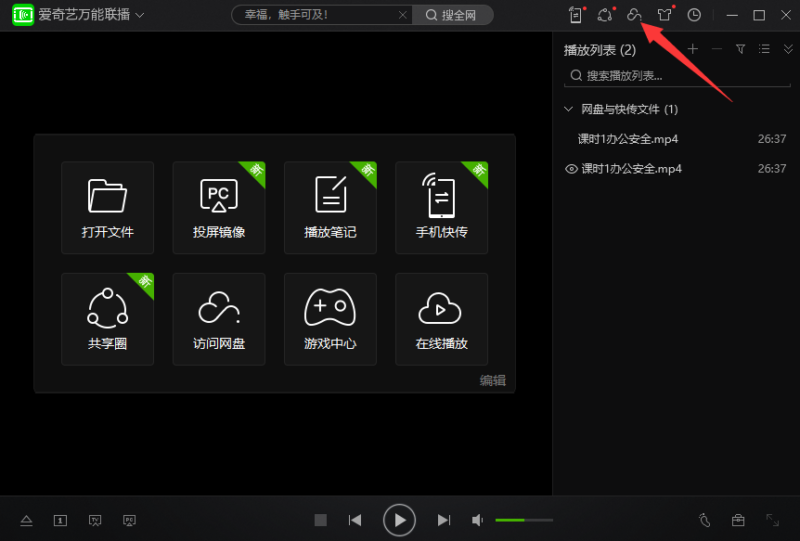Collapse the playlist panel with double chevron
Screen dimensions: 800x541
pyautogui.click(x=787, y=49)
